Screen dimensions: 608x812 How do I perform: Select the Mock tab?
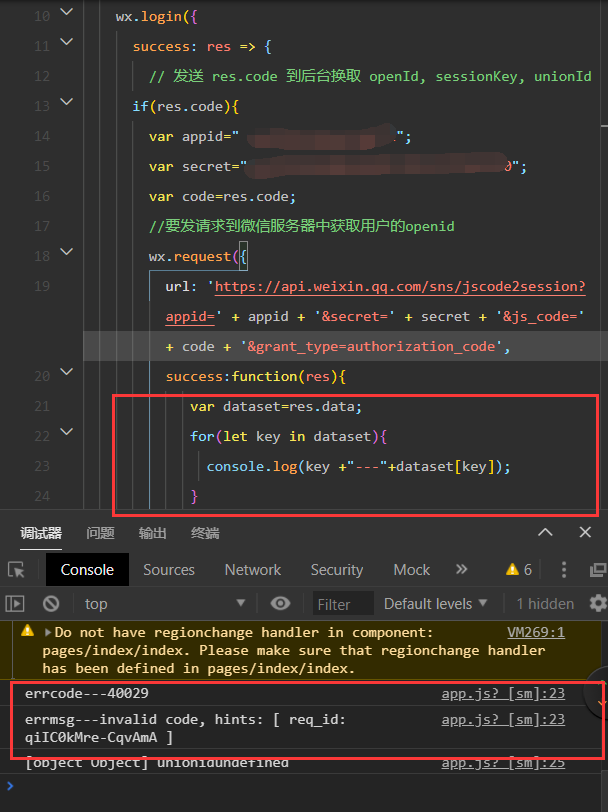412,570
